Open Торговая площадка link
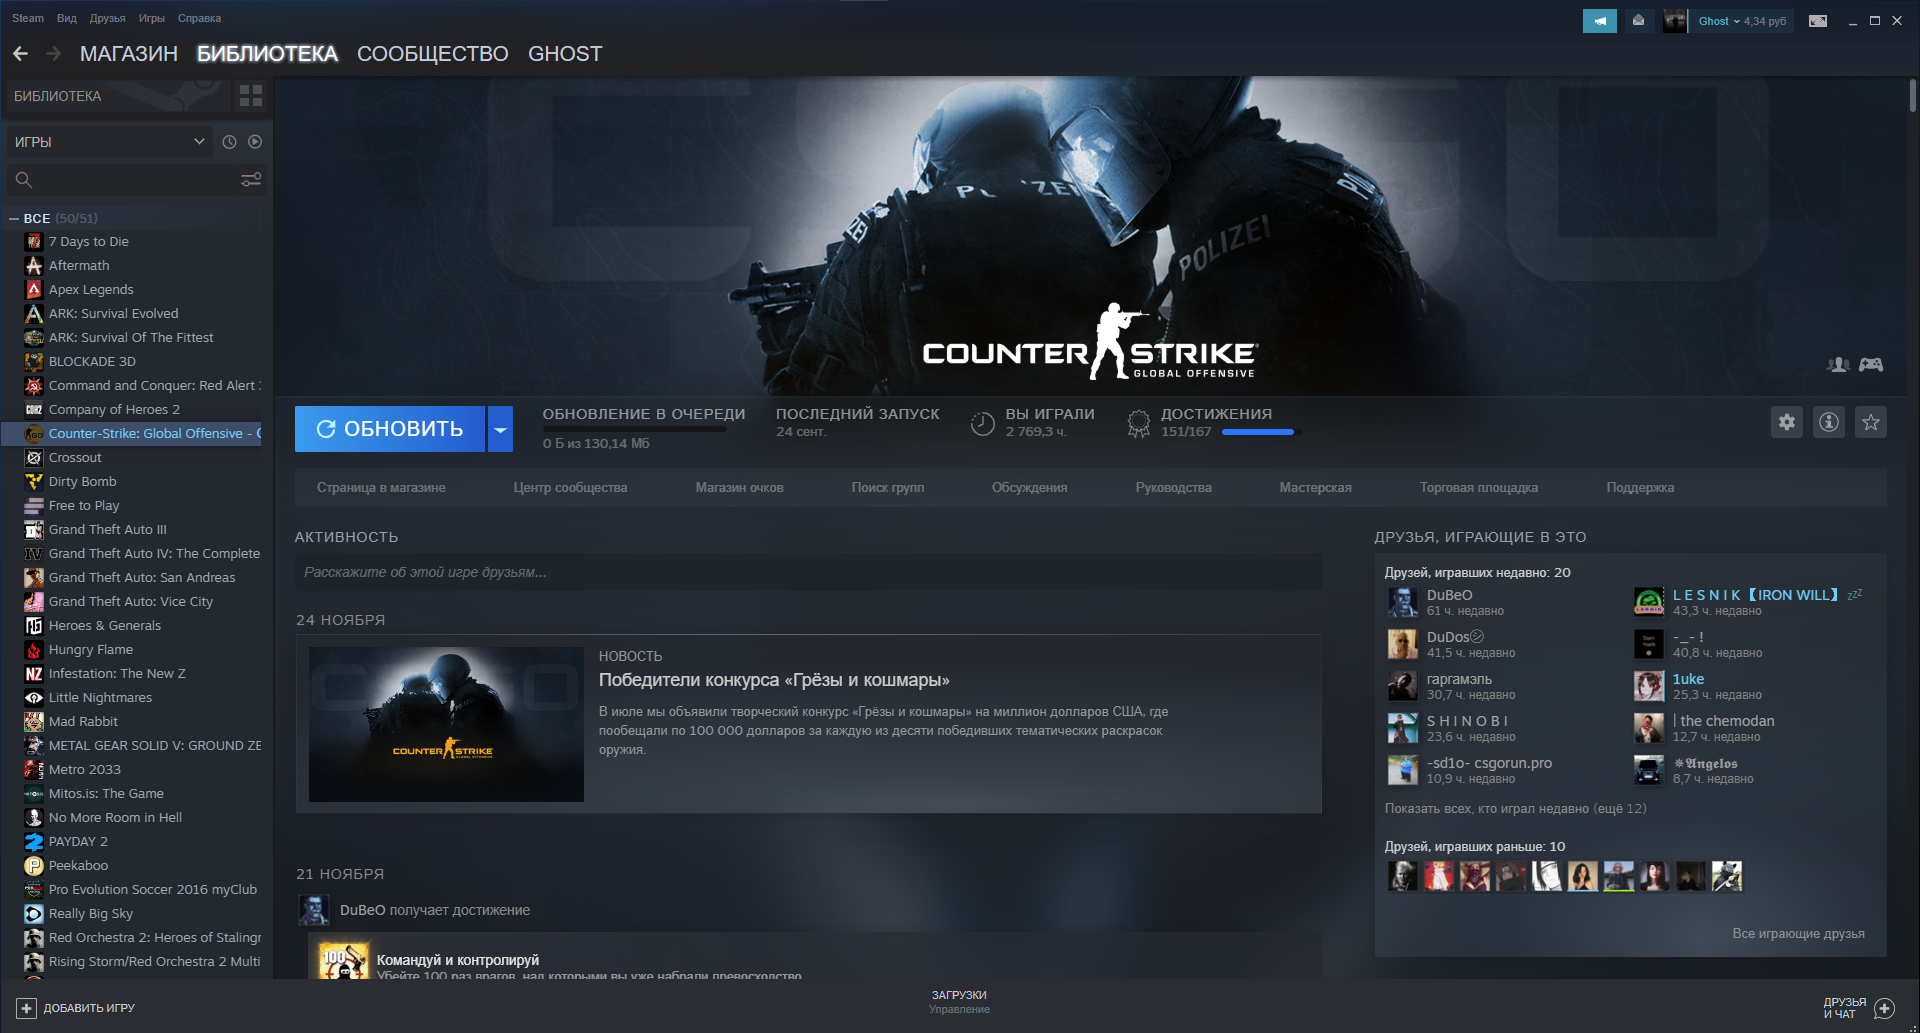Screen dimensions: 1920x1033 tap(1479, 488)
